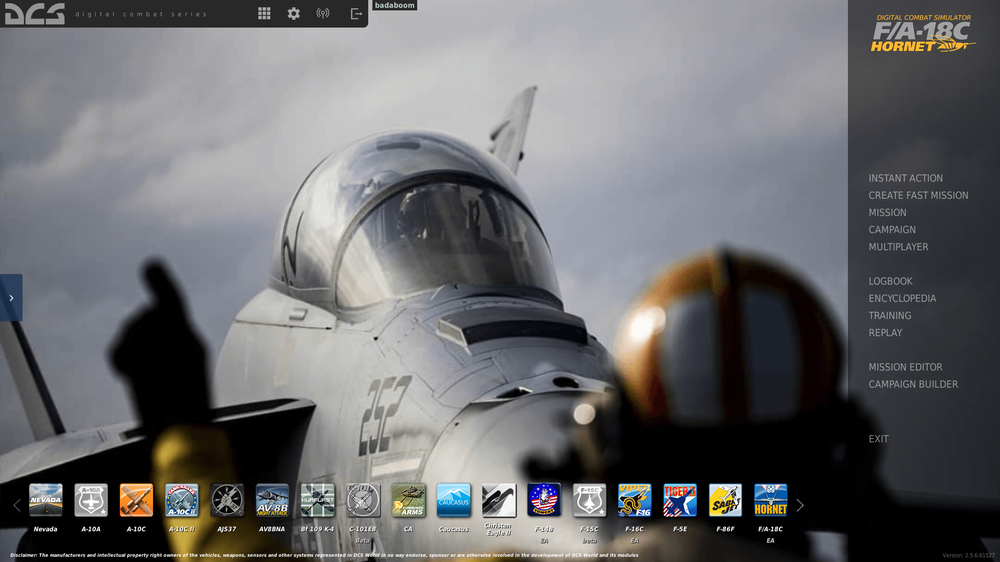
Task: Select the F/A-18C Hornet module icon
Action: (x=770, y=500)
